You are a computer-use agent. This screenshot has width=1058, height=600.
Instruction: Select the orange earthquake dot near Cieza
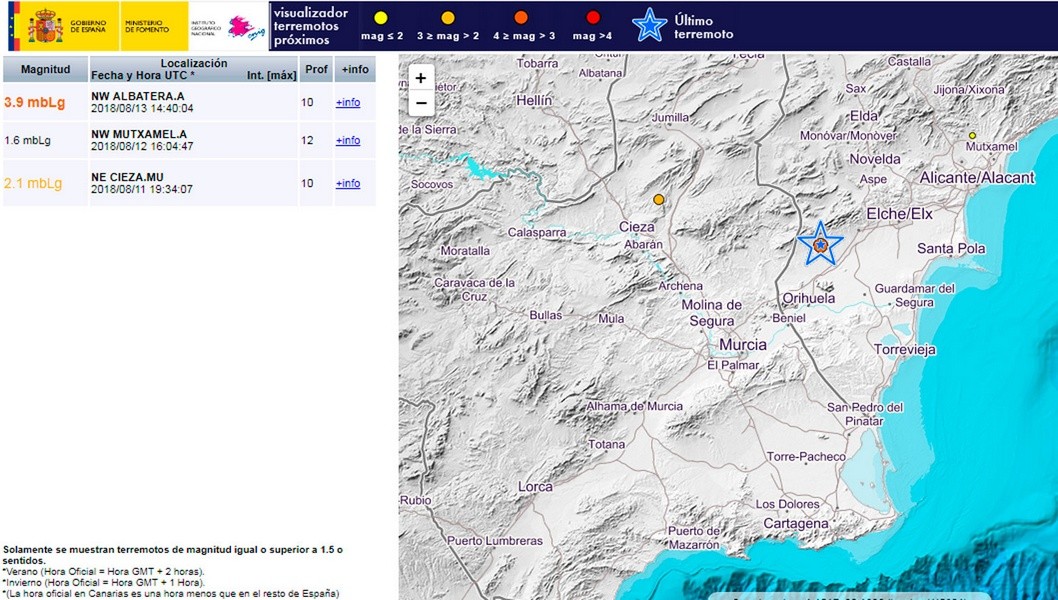[659, 199]
